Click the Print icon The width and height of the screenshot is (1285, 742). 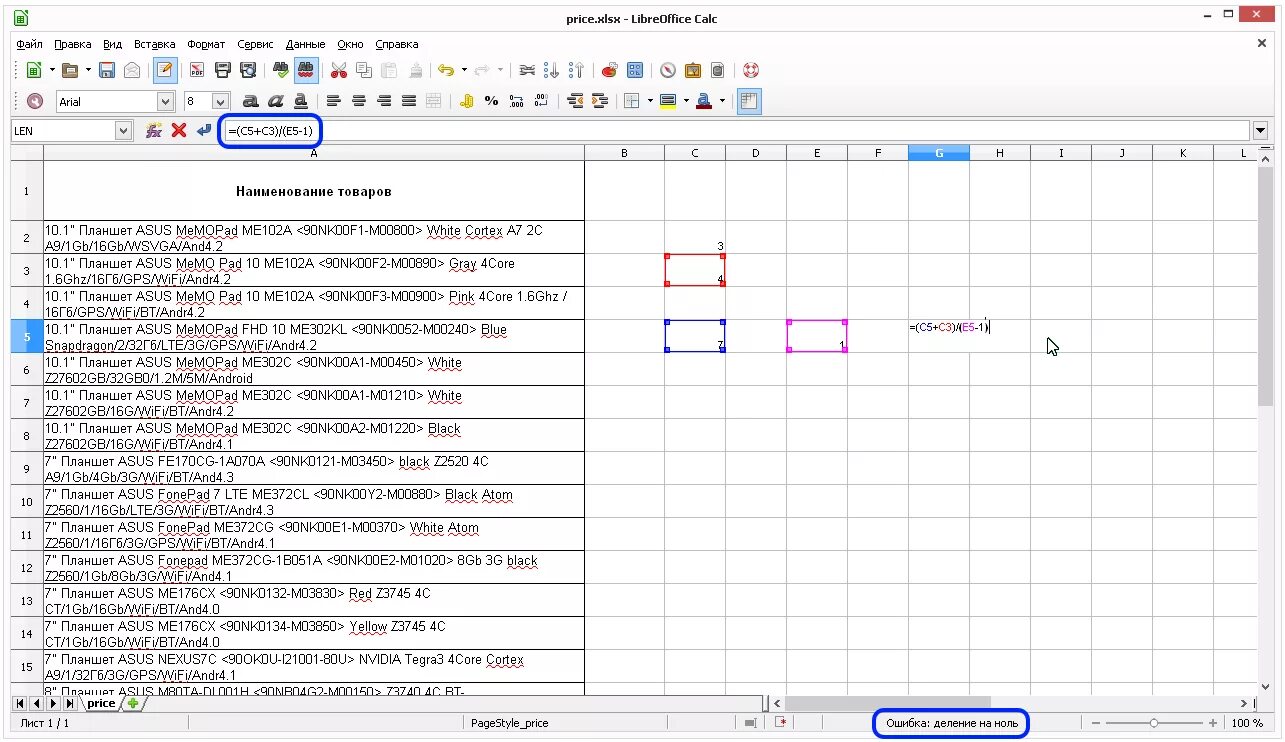pyautogui.click(x=223, y=70)
